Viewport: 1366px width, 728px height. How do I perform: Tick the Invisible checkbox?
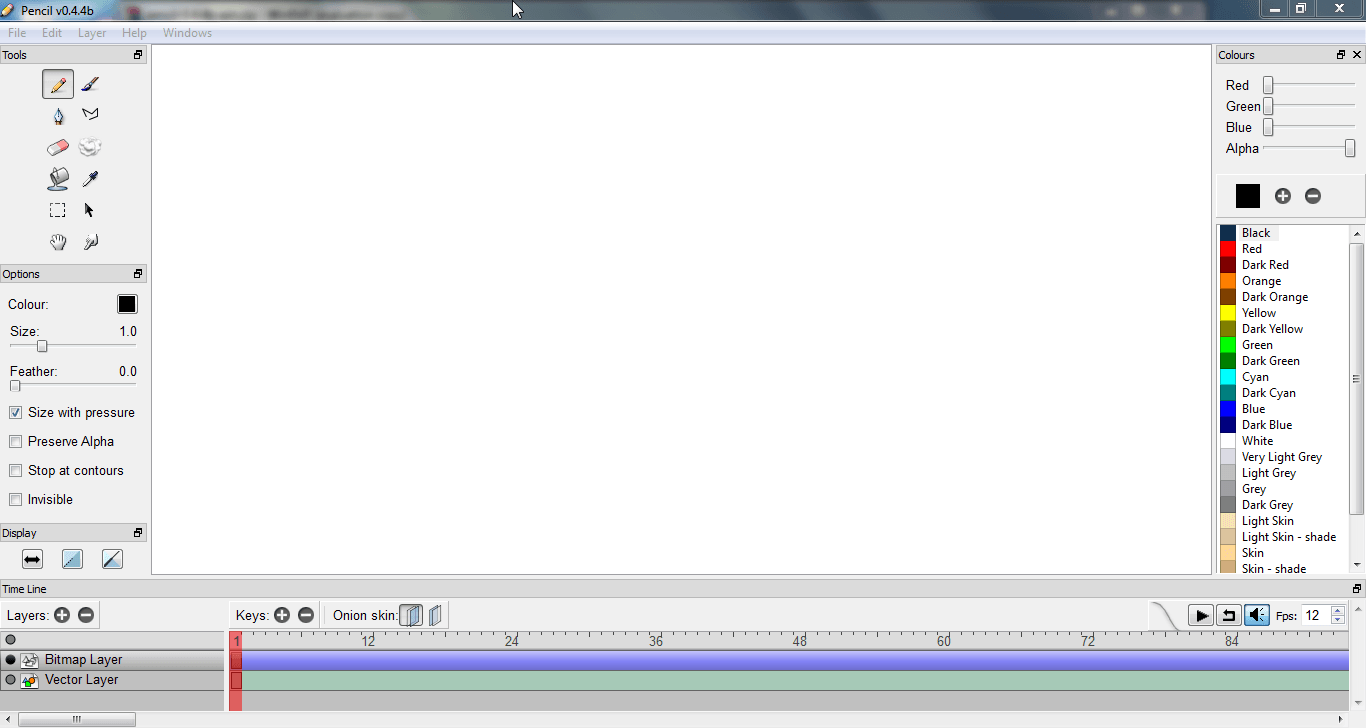(15, 499)
